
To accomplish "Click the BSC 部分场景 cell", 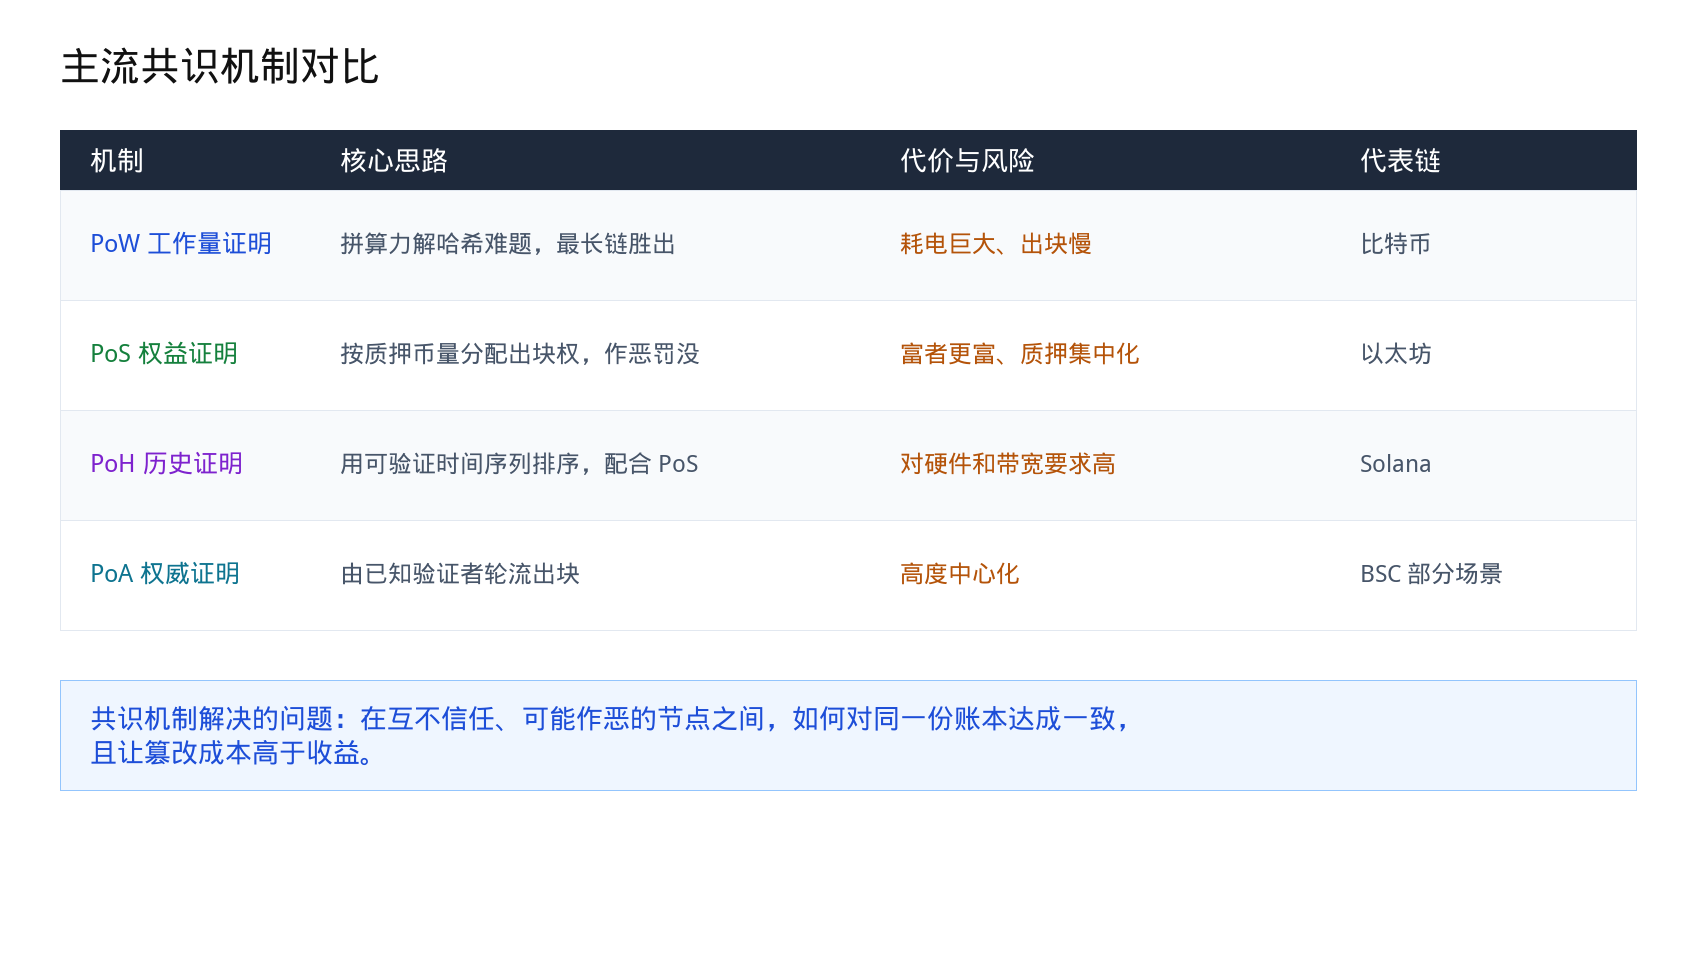I will click(x=1431, y=574).
